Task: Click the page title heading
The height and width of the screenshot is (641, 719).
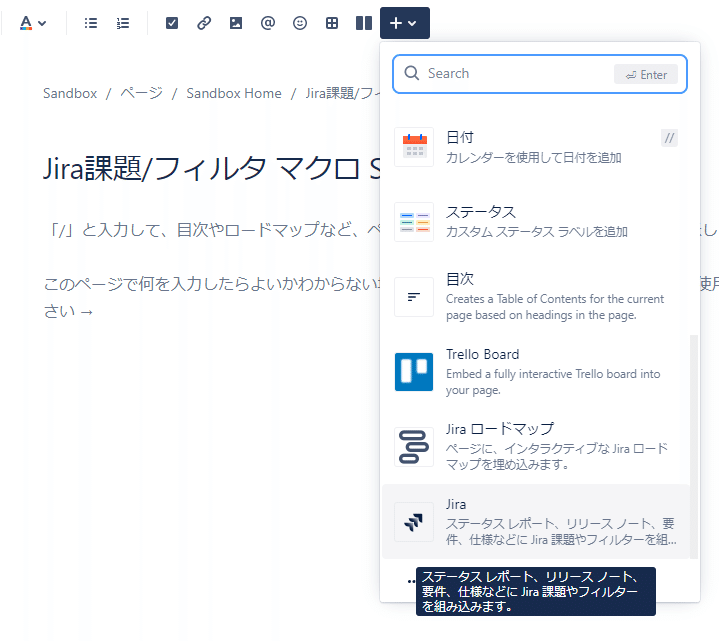Action: [x=212, y=169]
